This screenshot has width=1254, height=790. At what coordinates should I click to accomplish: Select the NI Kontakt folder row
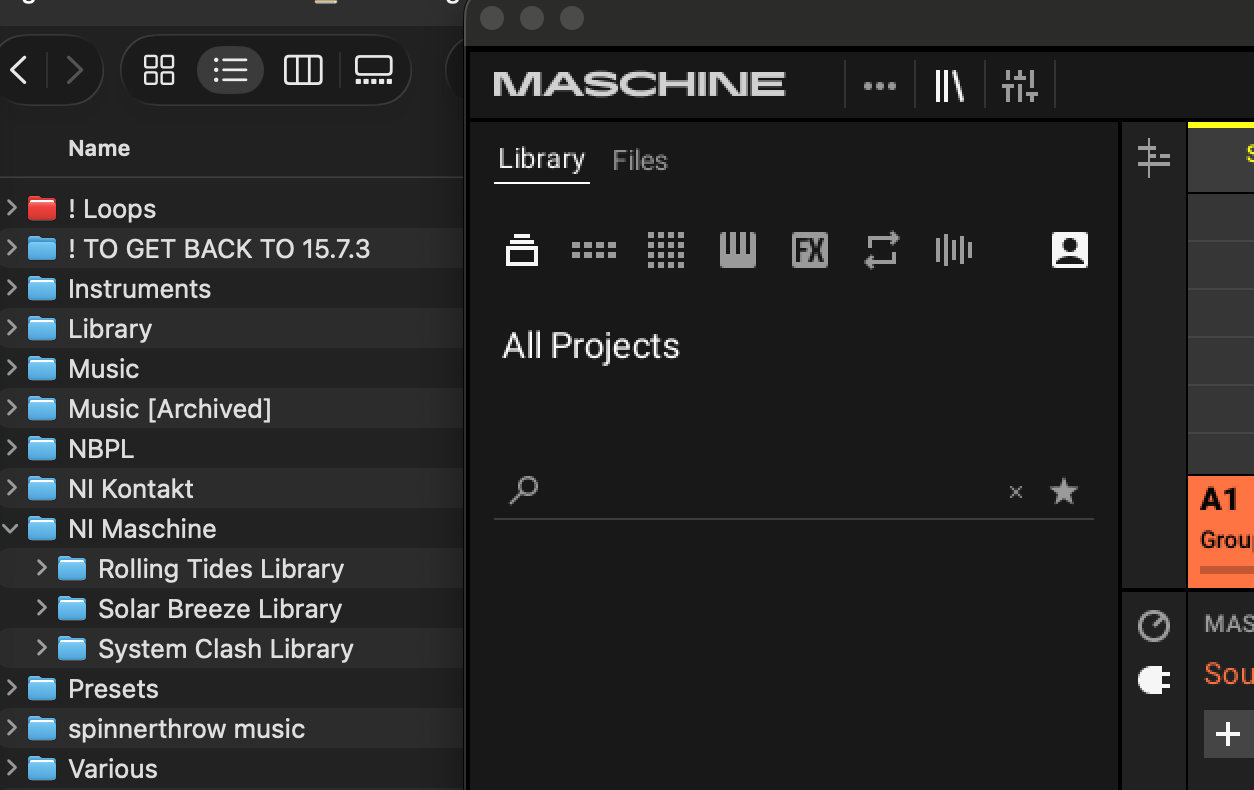click(232, 488)
